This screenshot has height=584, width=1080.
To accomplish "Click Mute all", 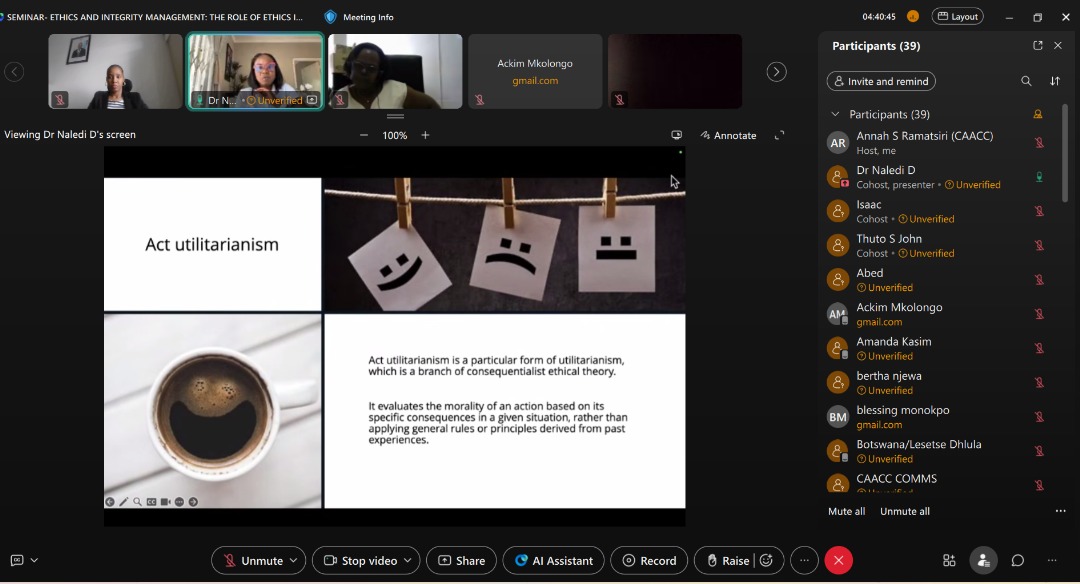I will click(x=846, y=511).
